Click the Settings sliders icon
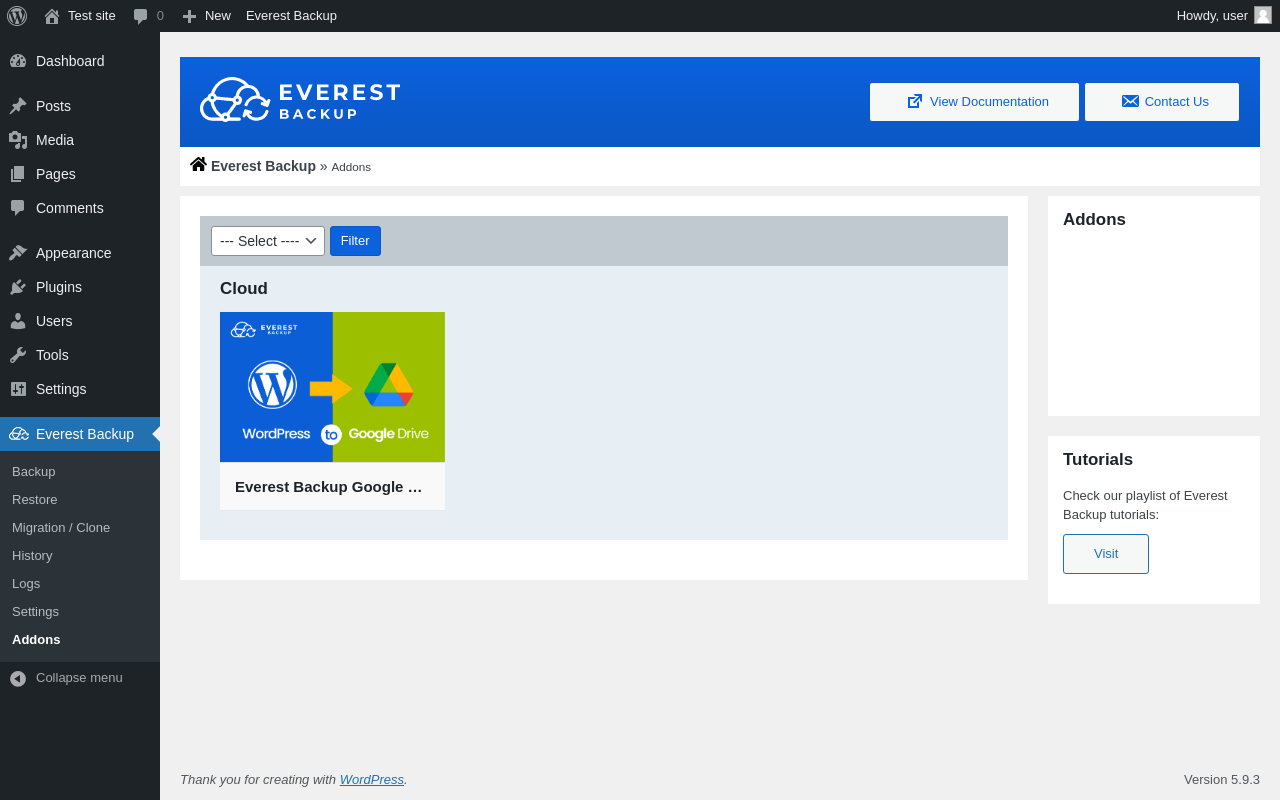The height and width of the screenshot is (800, 1280). (18, 389)
